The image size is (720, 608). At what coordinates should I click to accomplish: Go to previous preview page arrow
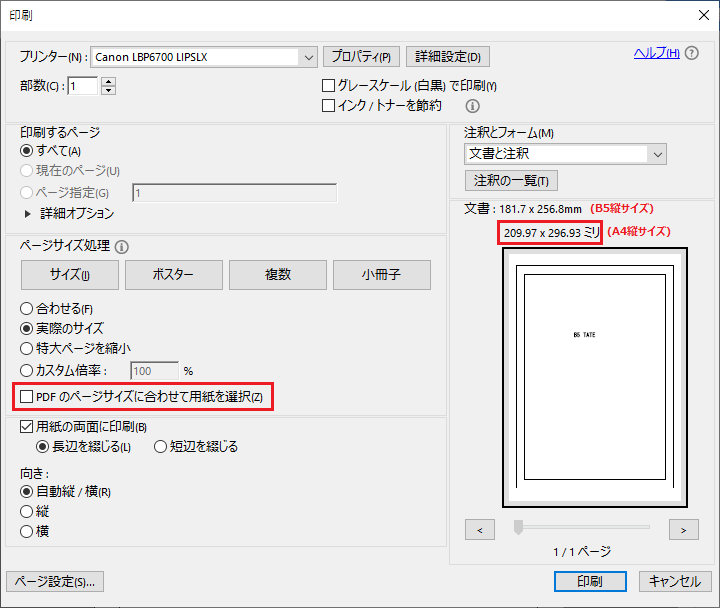coord(480,530)
